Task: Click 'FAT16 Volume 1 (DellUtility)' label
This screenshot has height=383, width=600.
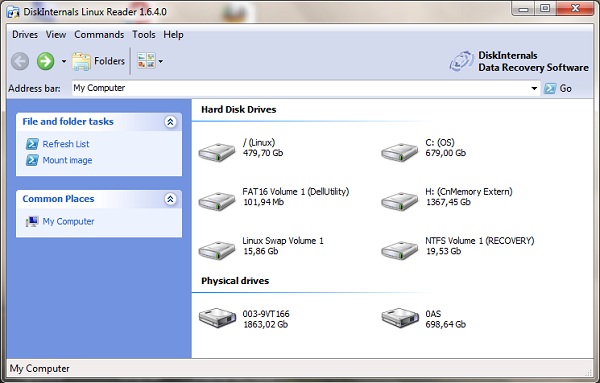Action: [296, 192]
